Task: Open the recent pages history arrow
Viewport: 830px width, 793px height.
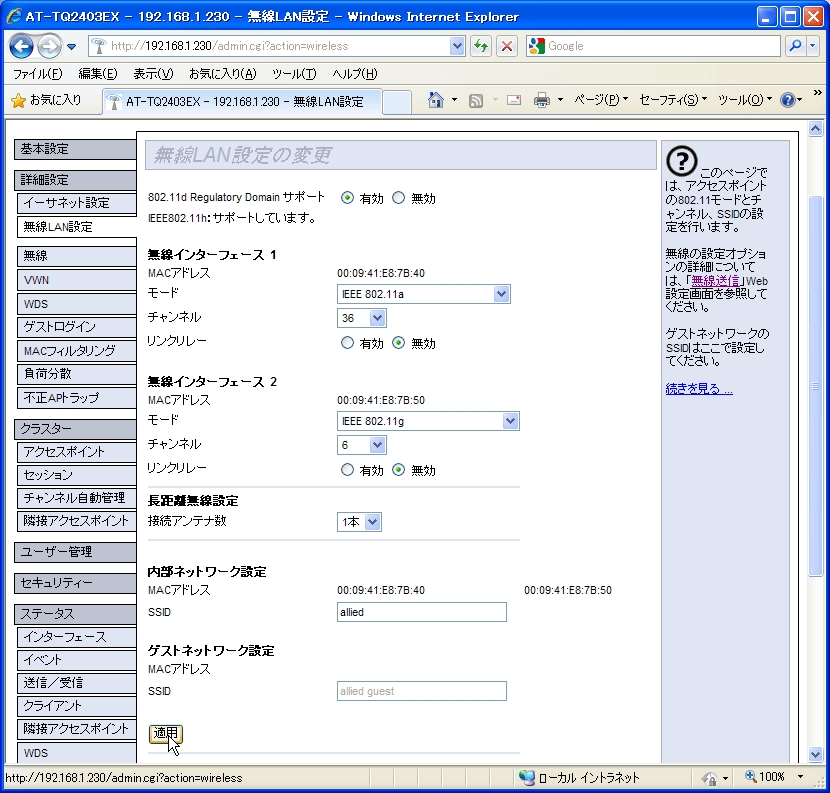Action: point(71,47)
